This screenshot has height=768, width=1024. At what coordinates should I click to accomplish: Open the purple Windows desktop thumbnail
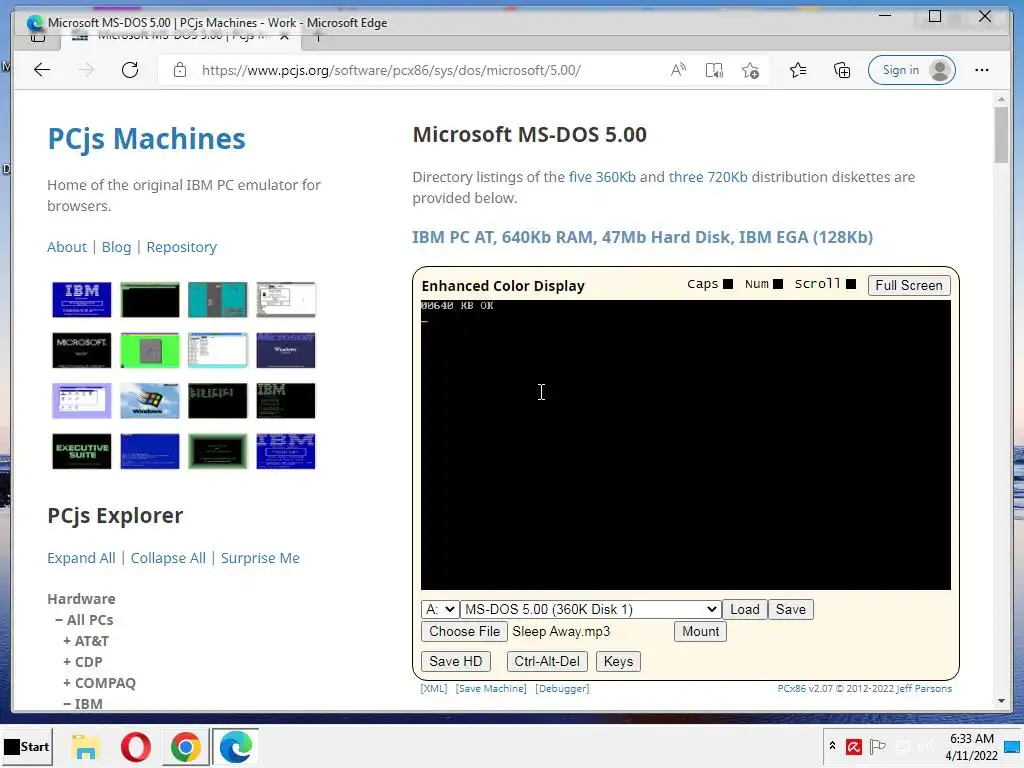click(82, 400)
